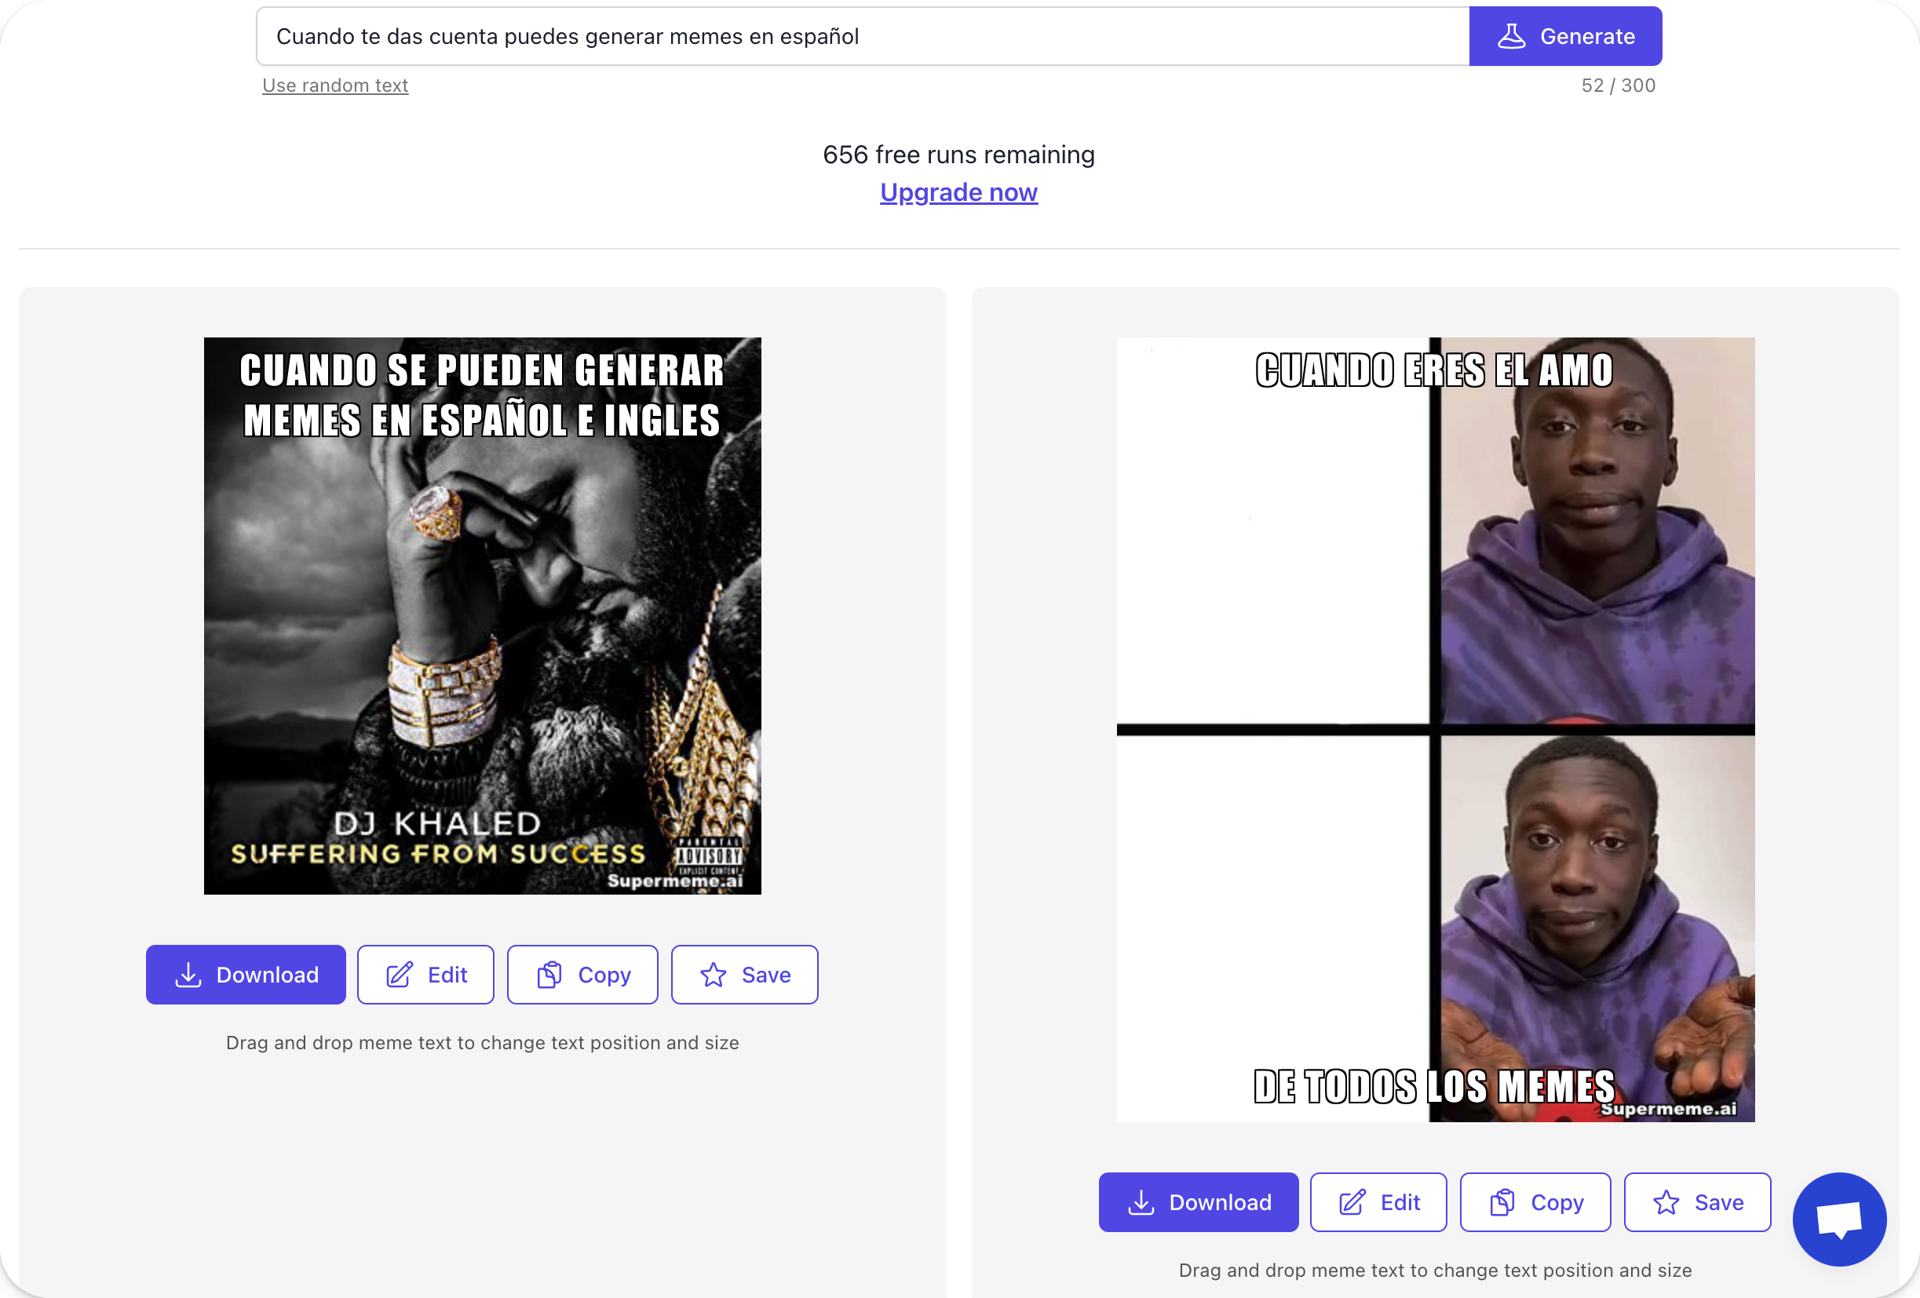Focus the meme prompt text input field
Viewport: 1920px width, 1298px height.
pos(863,36)
